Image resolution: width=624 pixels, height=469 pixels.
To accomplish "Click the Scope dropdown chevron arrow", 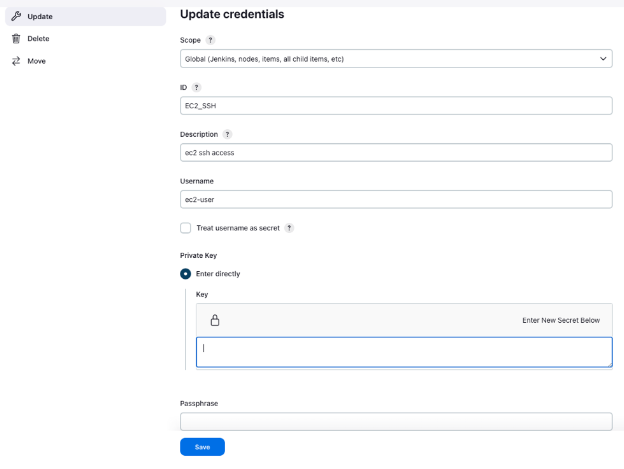I will (x=603, y=59).
